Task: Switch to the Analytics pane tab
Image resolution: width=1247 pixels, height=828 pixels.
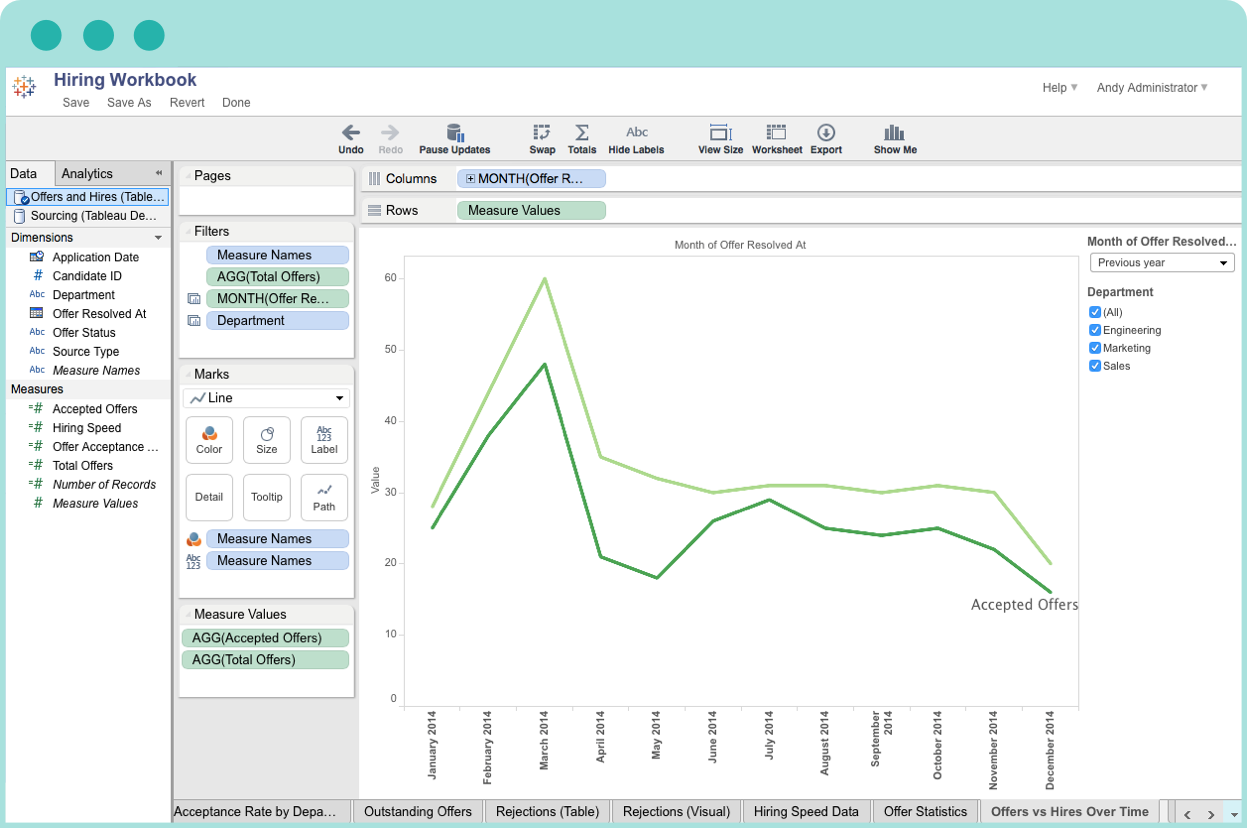Action: 88,173
